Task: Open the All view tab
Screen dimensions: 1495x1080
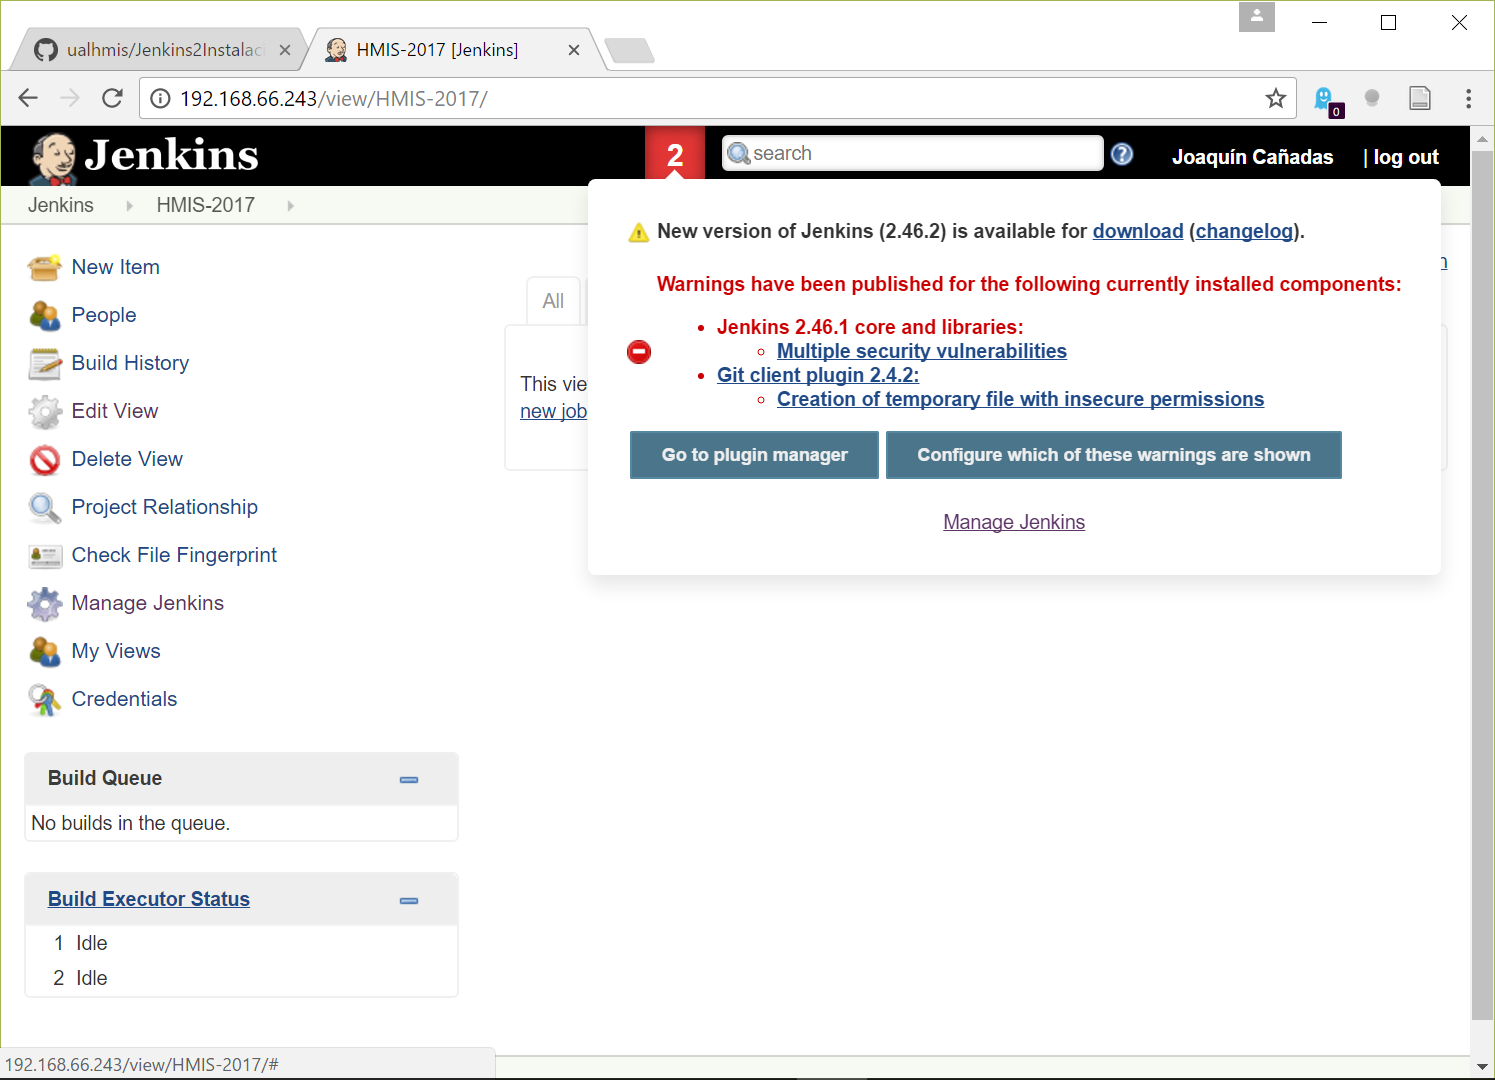Action: [x=553, y=301]
